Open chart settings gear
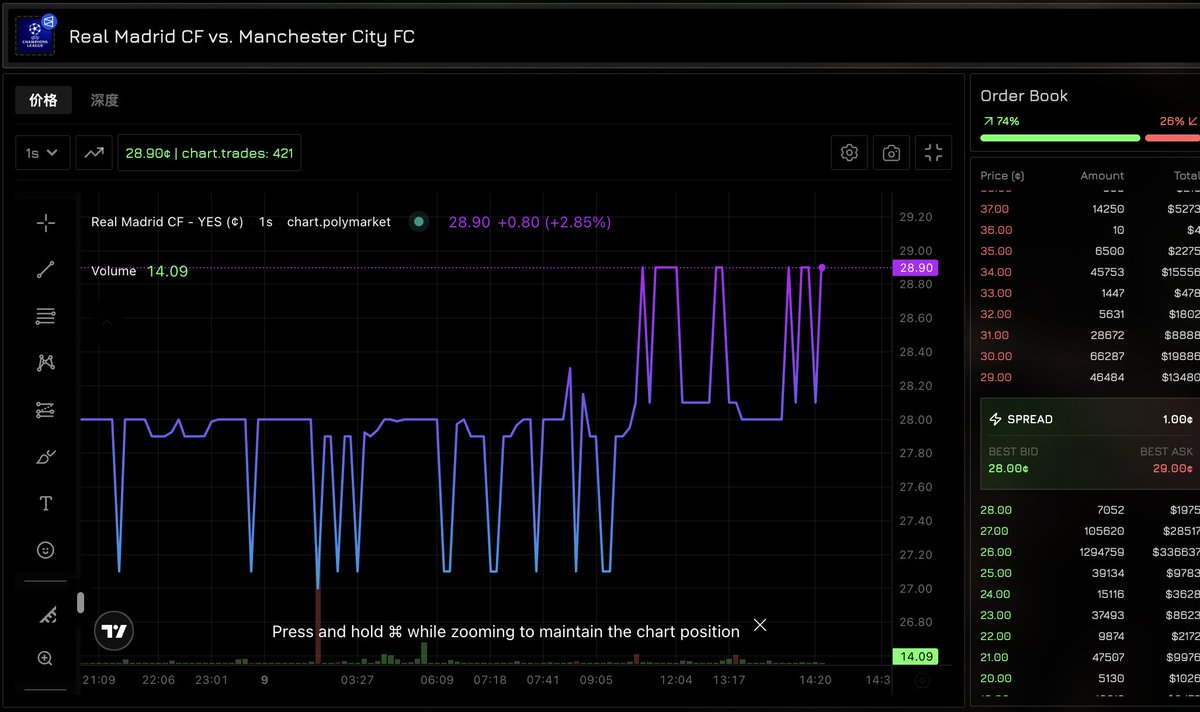The width and height of the screenshot is (1200, 712). pos(850,153)
